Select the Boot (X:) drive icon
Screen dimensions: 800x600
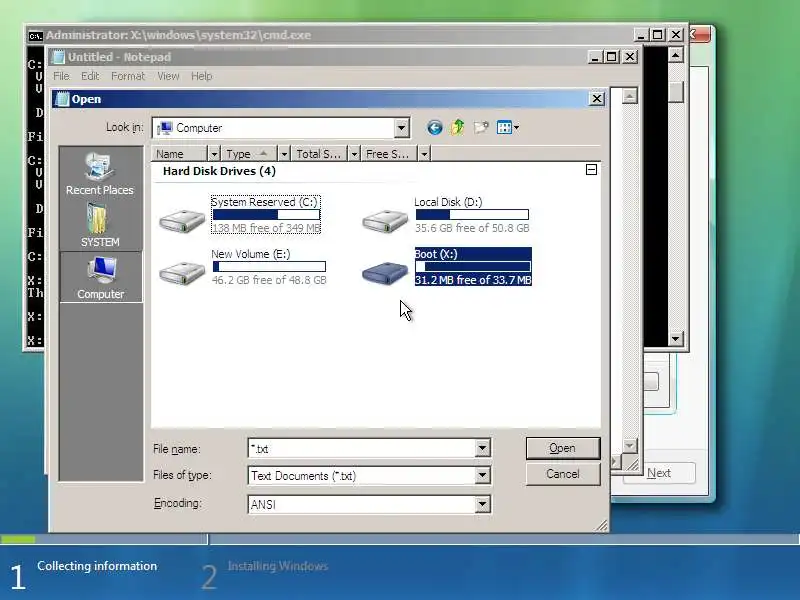[385, 272]
